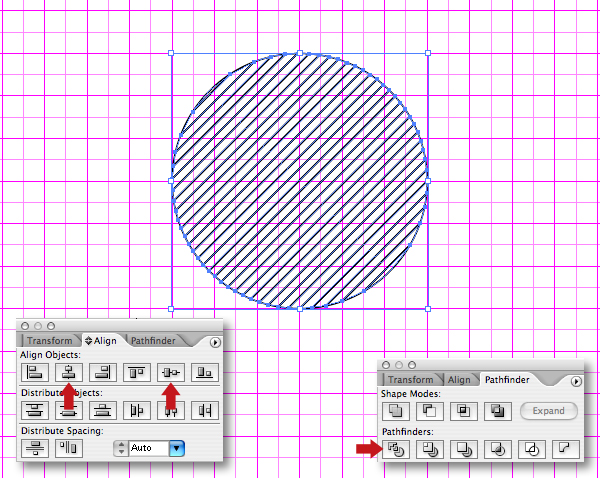Apply Intersect Shape Areas mode
The image size is (600, 478).
pos(464,411)
